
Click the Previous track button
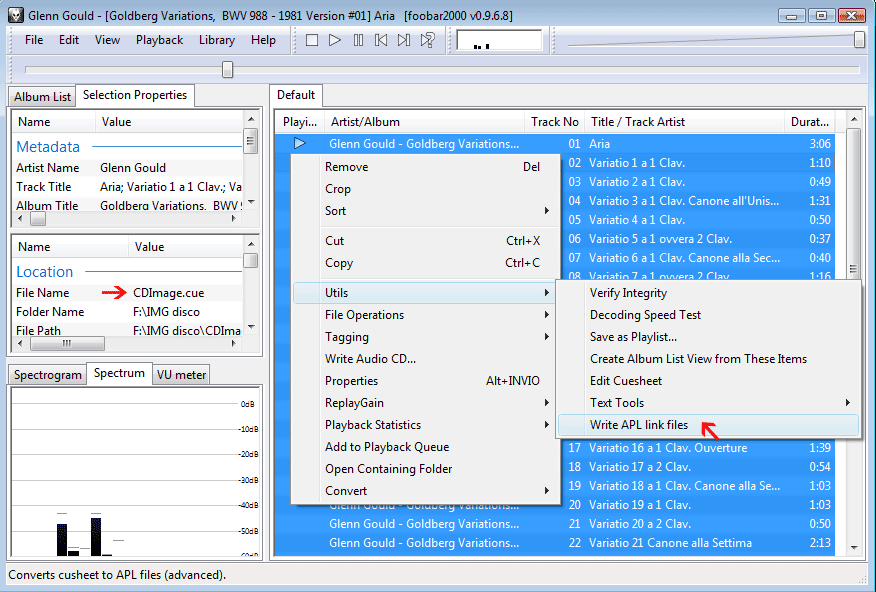(x=381, y=40)
